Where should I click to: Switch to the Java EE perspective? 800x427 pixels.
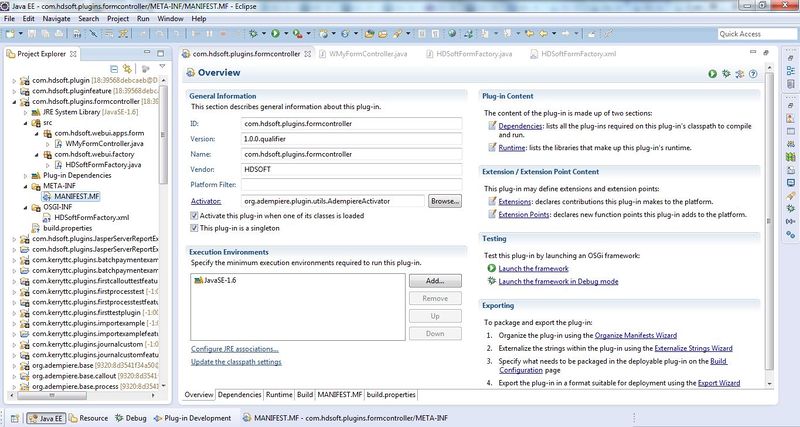click(48, 416)
